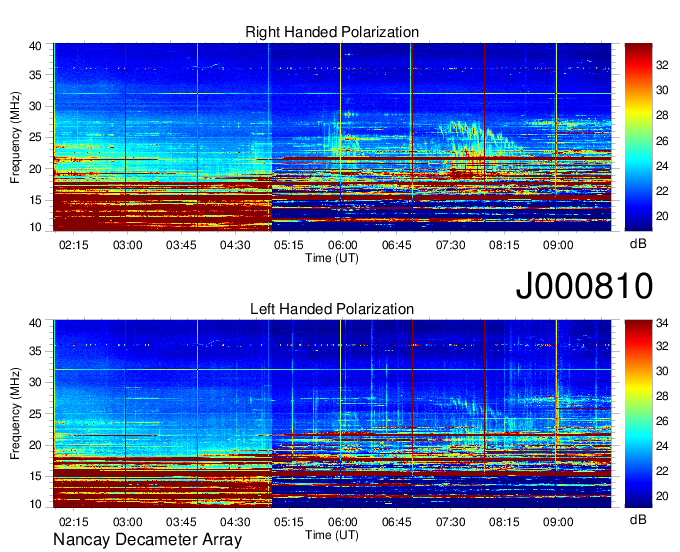Image resolution: width=680 pixels, height=552 pixels.
Task: Click the Right Handed Polarization spectrogram
Action: [x=332, y=137]
